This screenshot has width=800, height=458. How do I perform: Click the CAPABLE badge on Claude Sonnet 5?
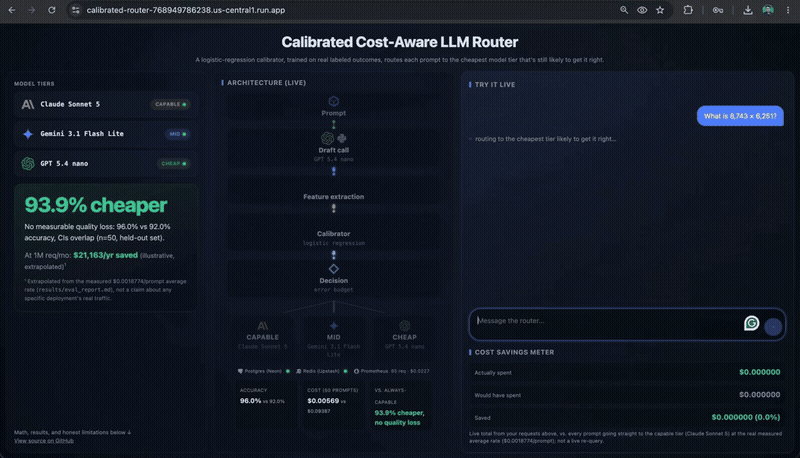pyautogui.click(x=170, y=105)
